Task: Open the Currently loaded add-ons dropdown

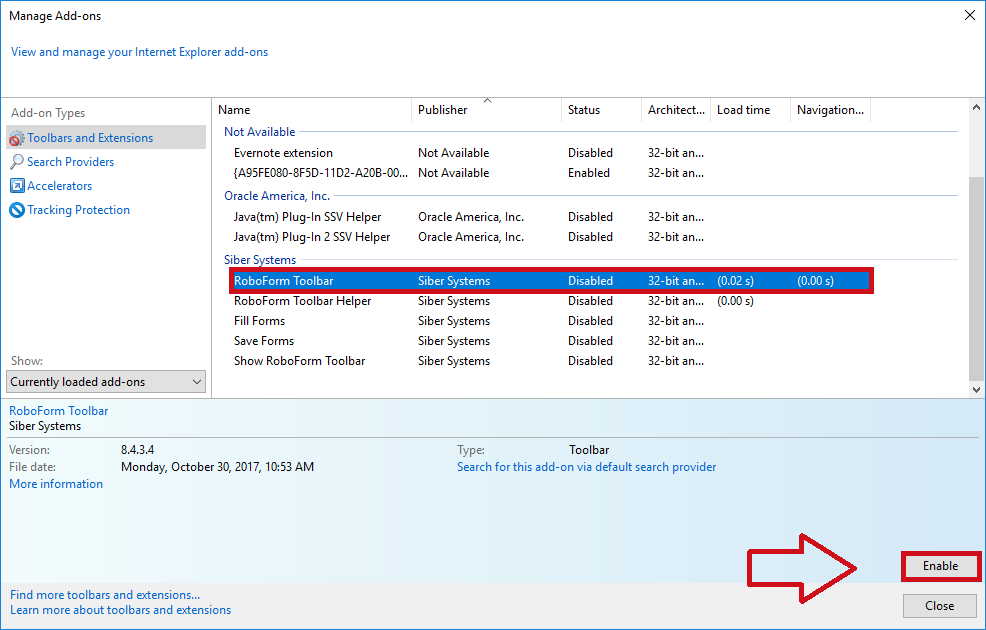Action: [106, 382]
